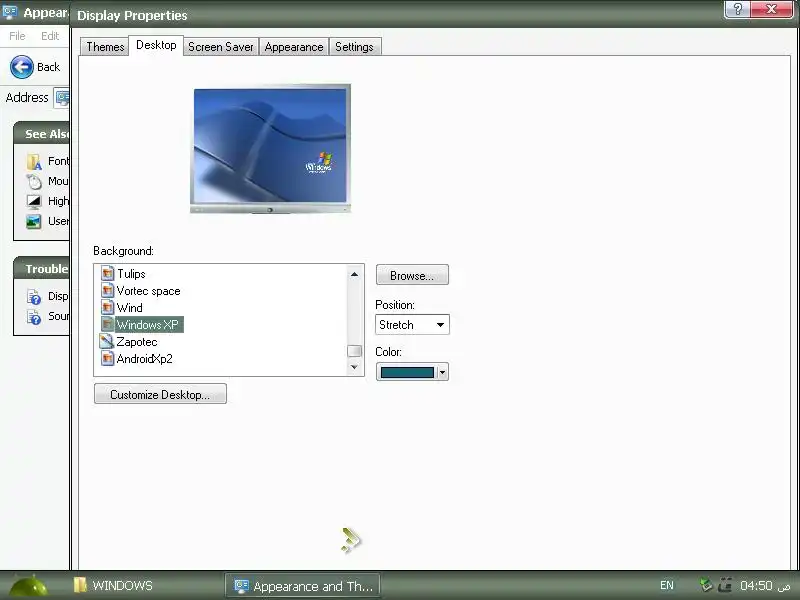Click the background list scroll down arrow
The image size is (800, 600).
coord(354,367)
